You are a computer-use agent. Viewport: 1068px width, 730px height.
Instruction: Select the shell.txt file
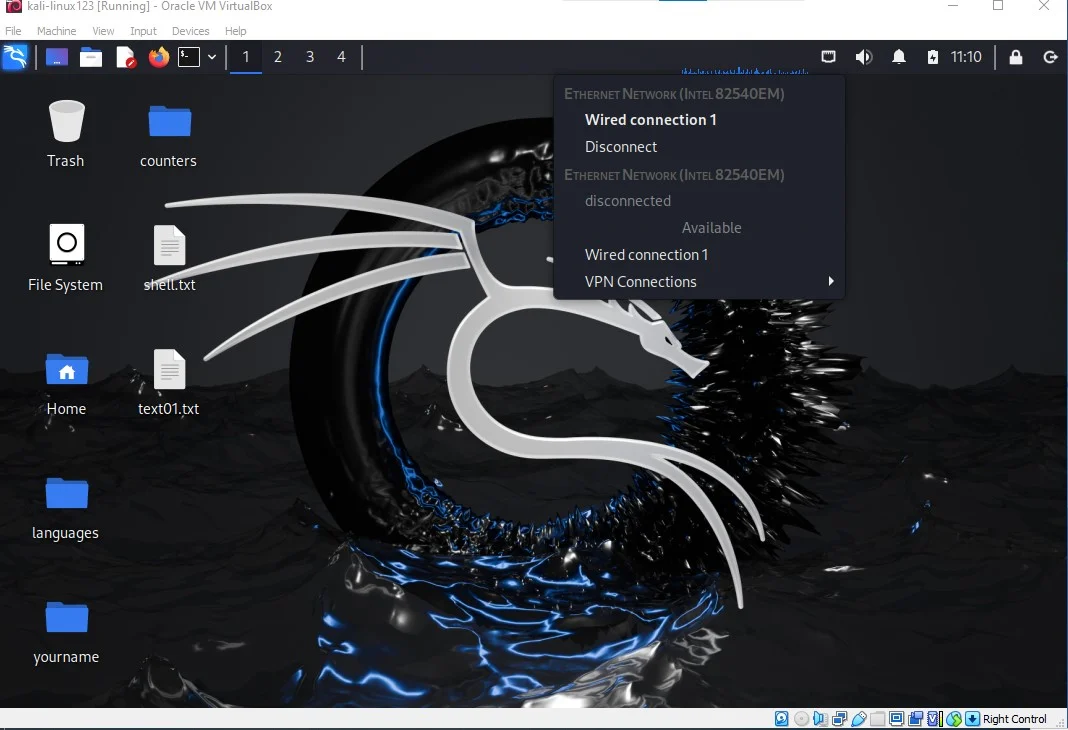coord(170,259)
